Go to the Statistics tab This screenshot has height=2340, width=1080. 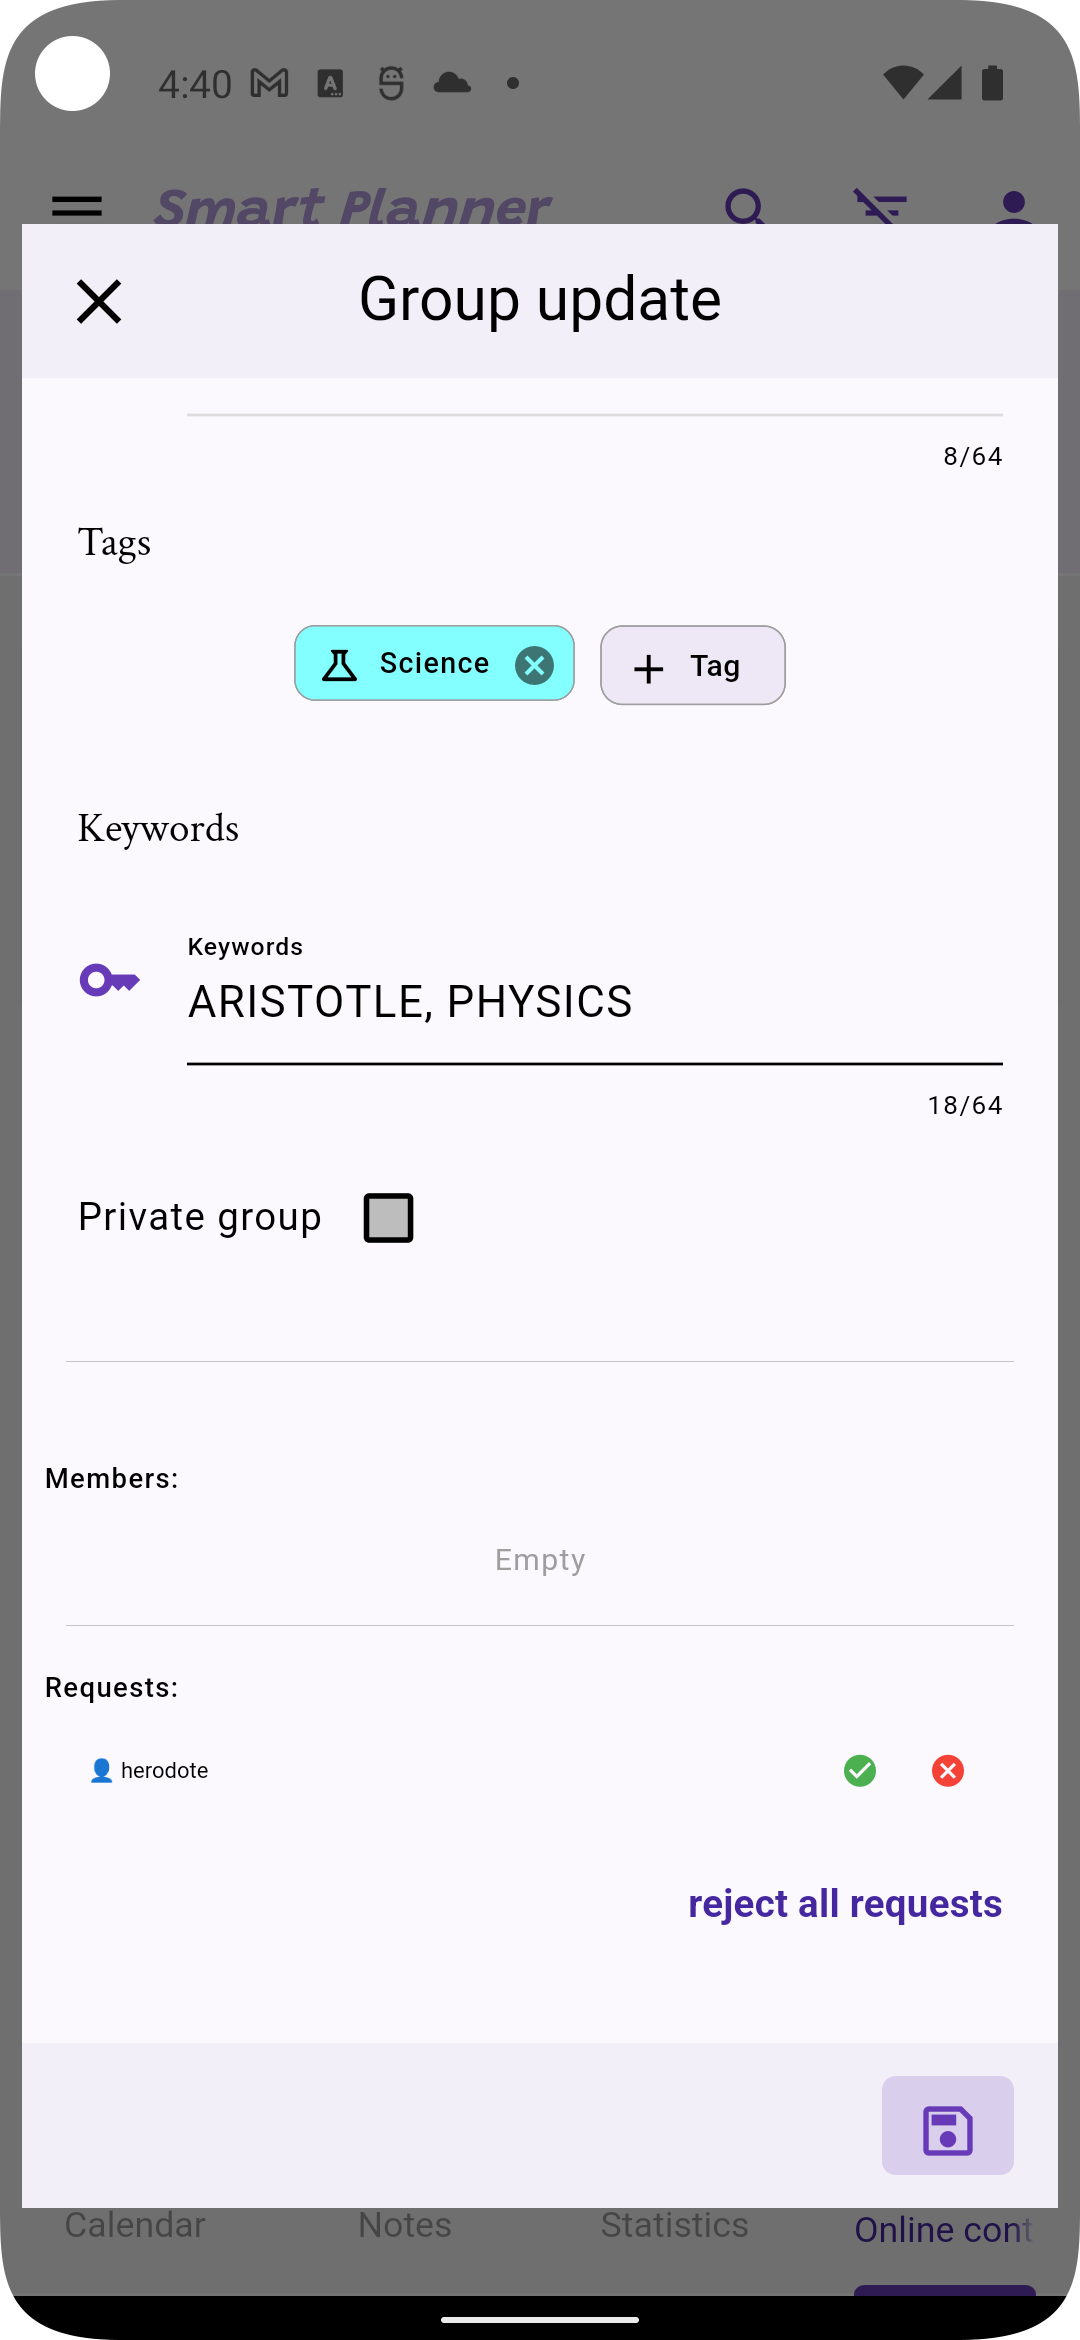[674, 2225]
